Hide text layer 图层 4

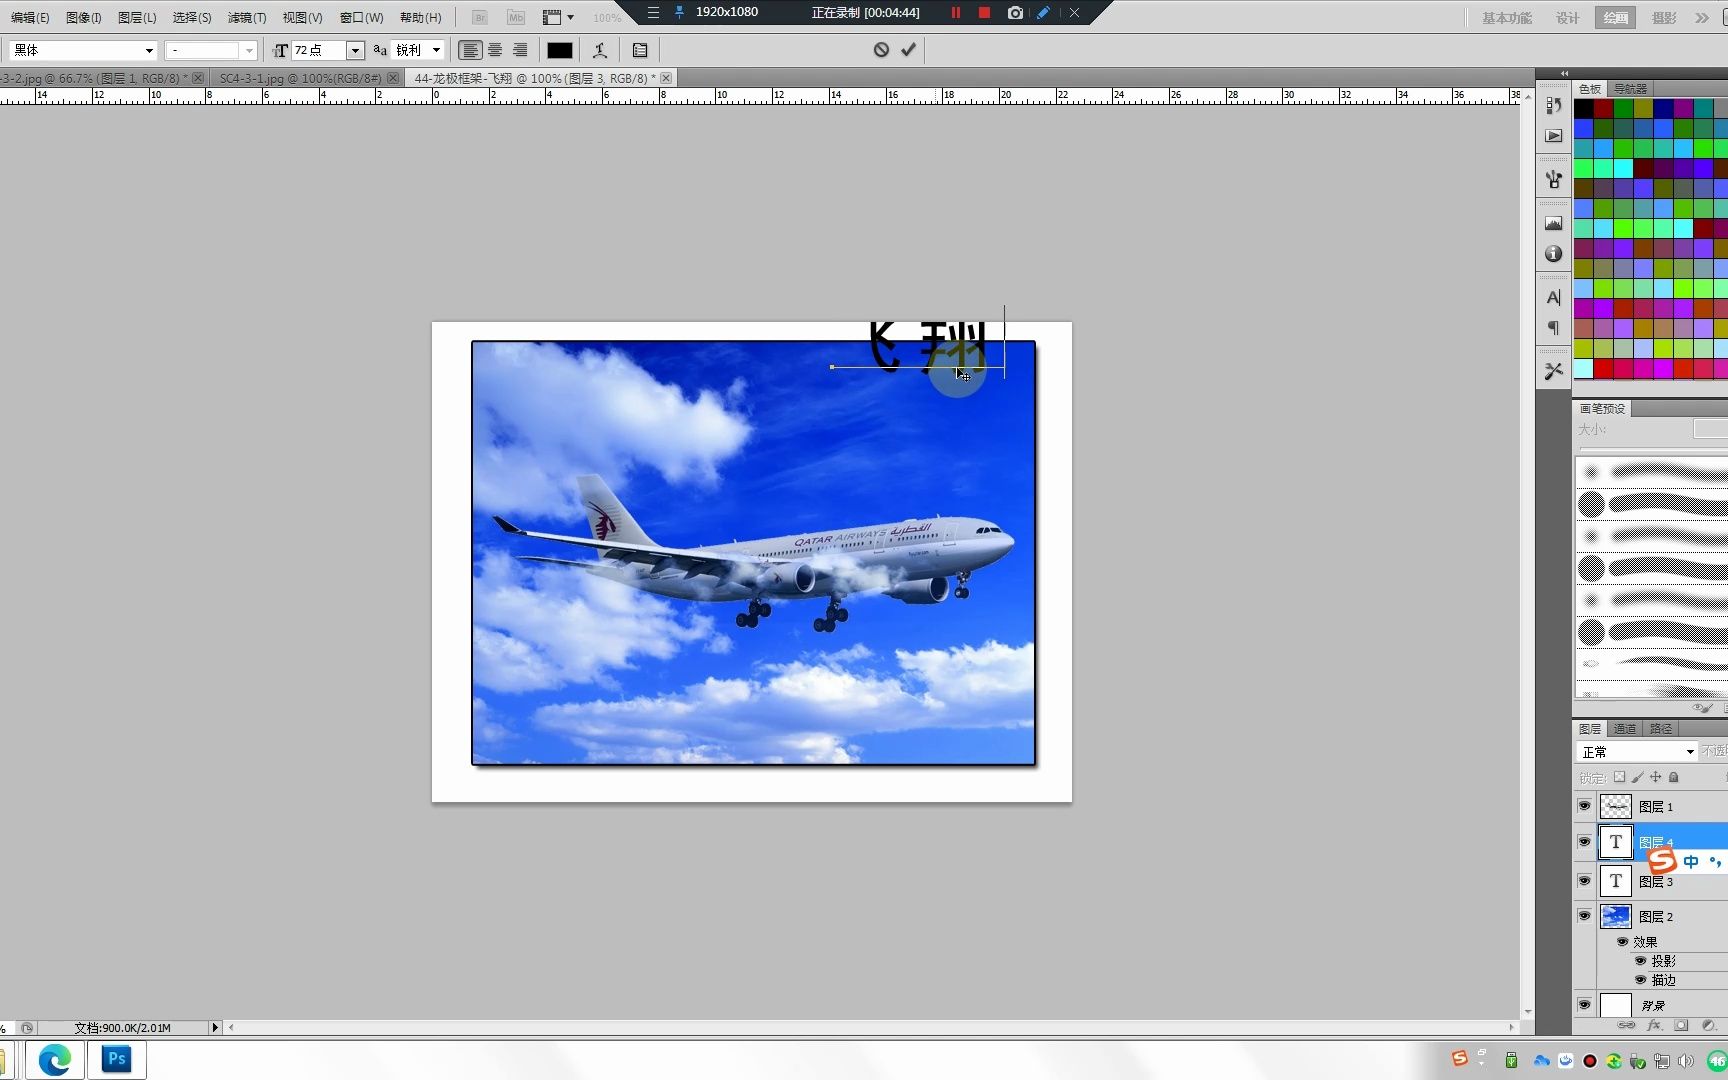(1584, 842)
